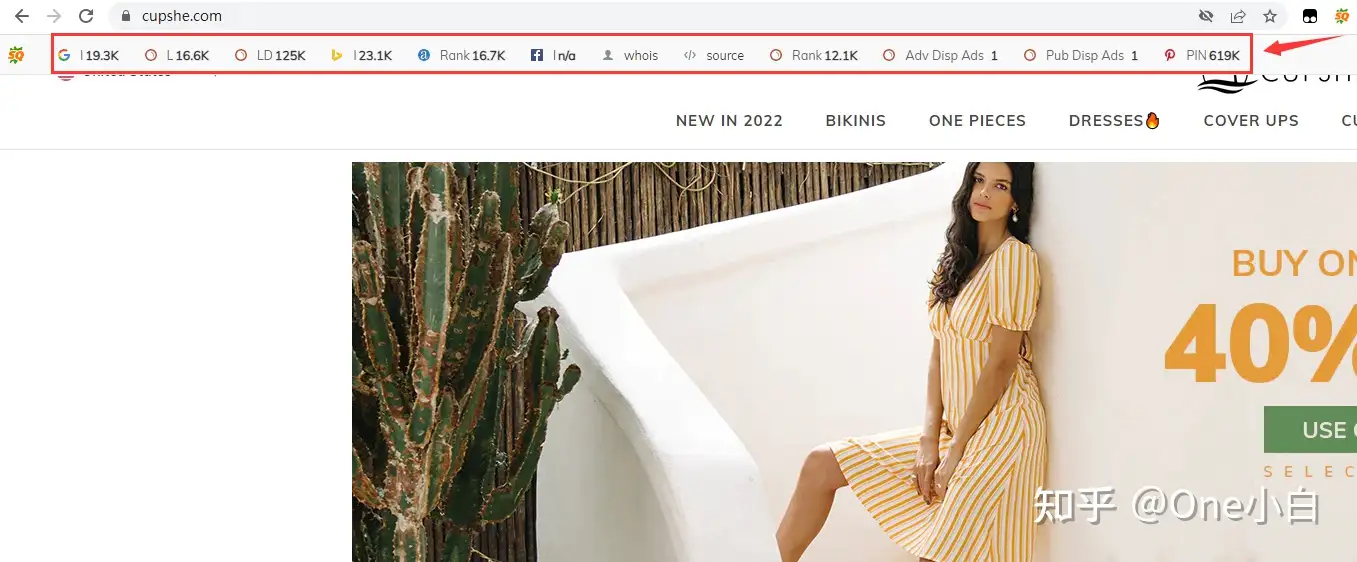Screen dimensions: 1357x562
Task: Open Alexa Rank 16.7K parameter
Action: point(462,56)
